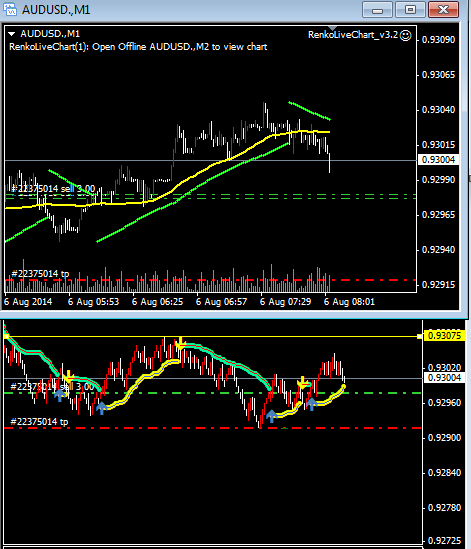Image resolution: width=471 pixels, height=549 pixels.
Task: Minimize the AUDUSD chart window
Action: pos(378,9)
